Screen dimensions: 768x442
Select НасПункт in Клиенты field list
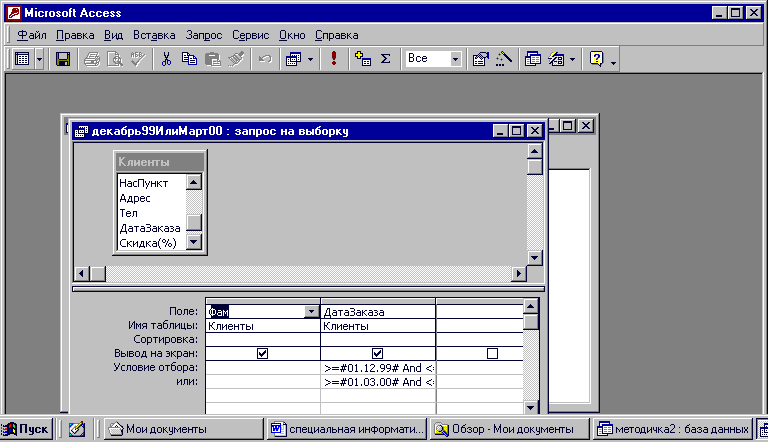click(x=144, y=183)
